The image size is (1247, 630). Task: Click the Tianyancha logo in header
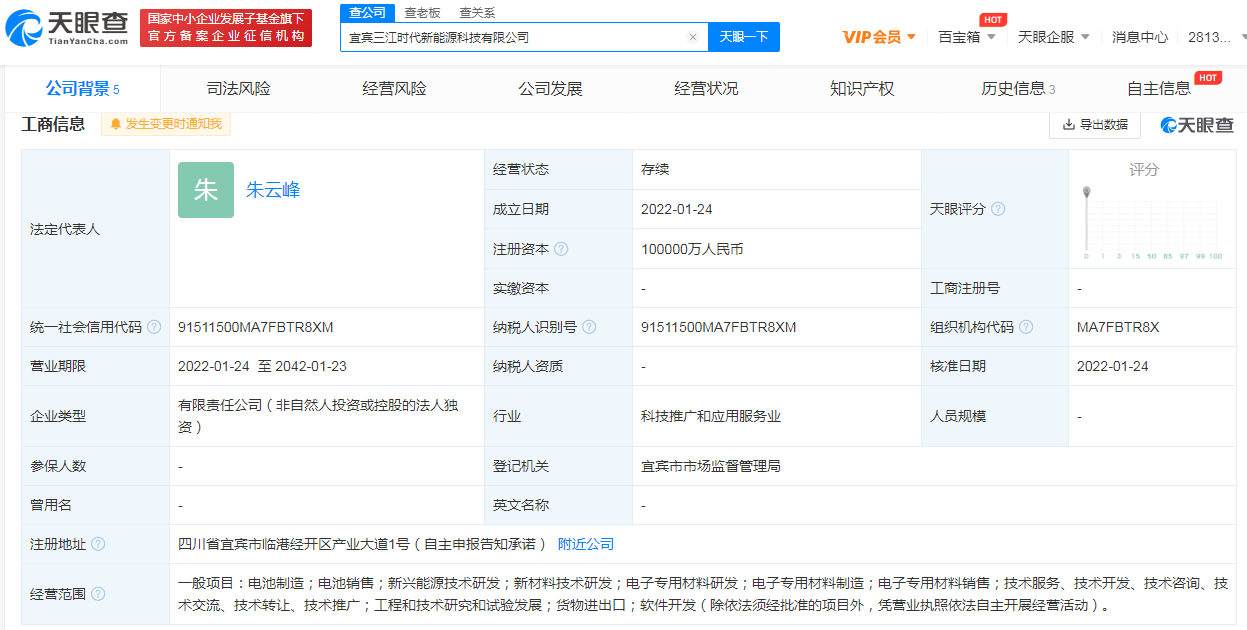click(x=67, y=28)
